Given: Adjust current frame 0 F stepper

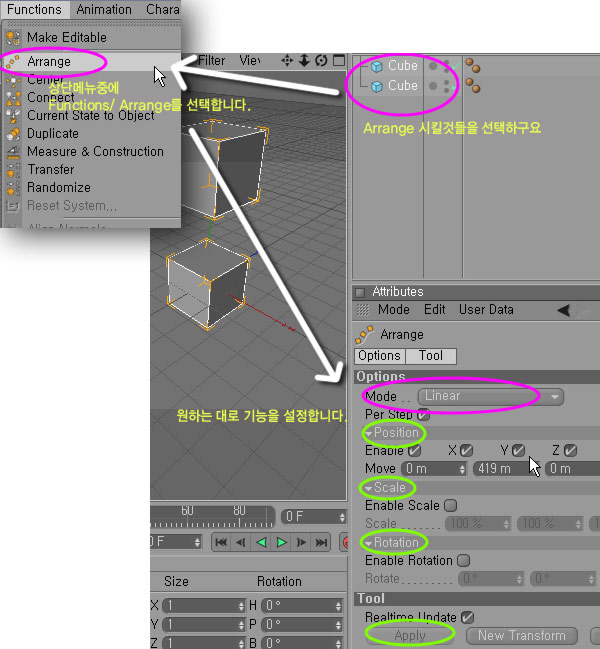Looking at the screenshot, I should [x=342, y=517].
